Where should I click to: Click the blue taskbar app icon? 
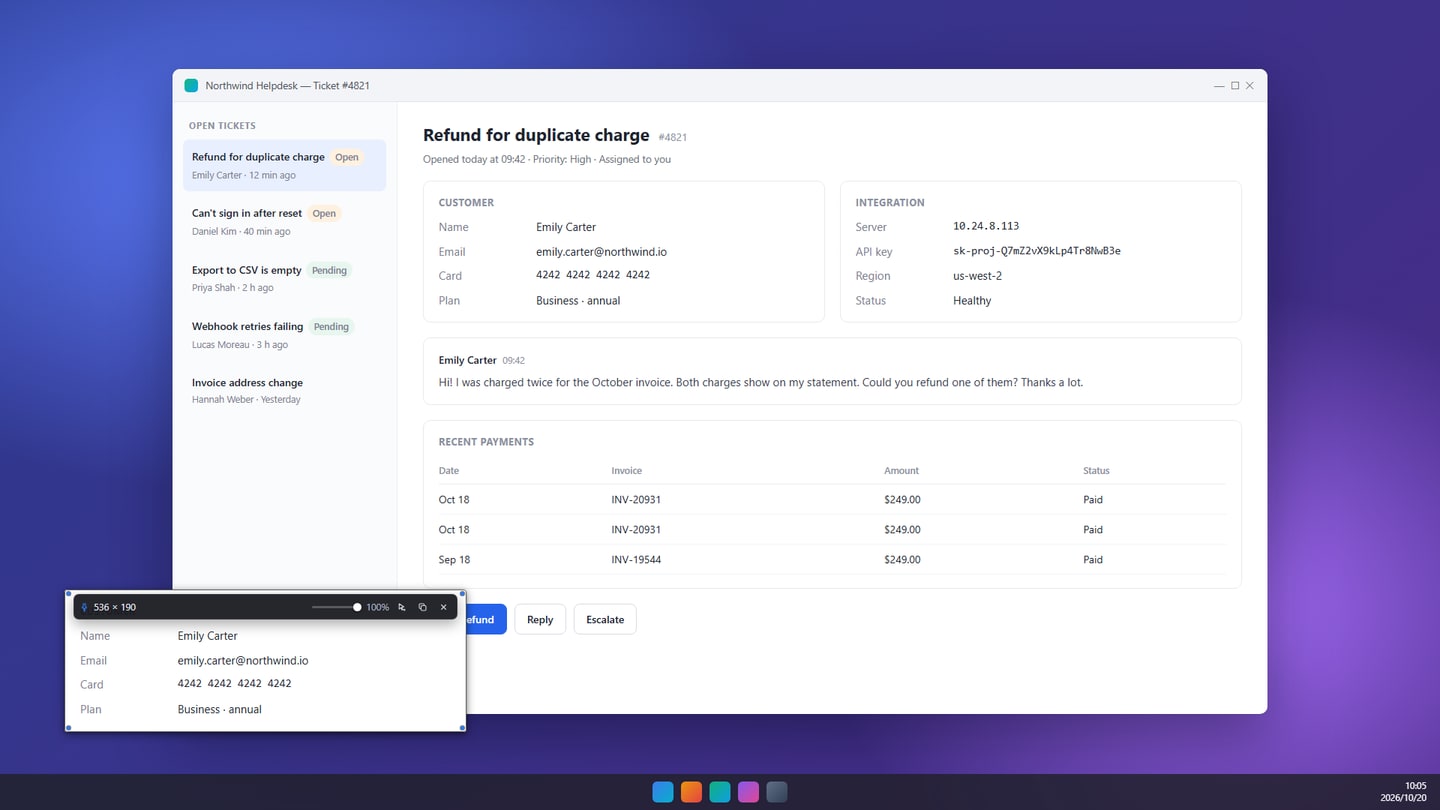tap(663, 792)
